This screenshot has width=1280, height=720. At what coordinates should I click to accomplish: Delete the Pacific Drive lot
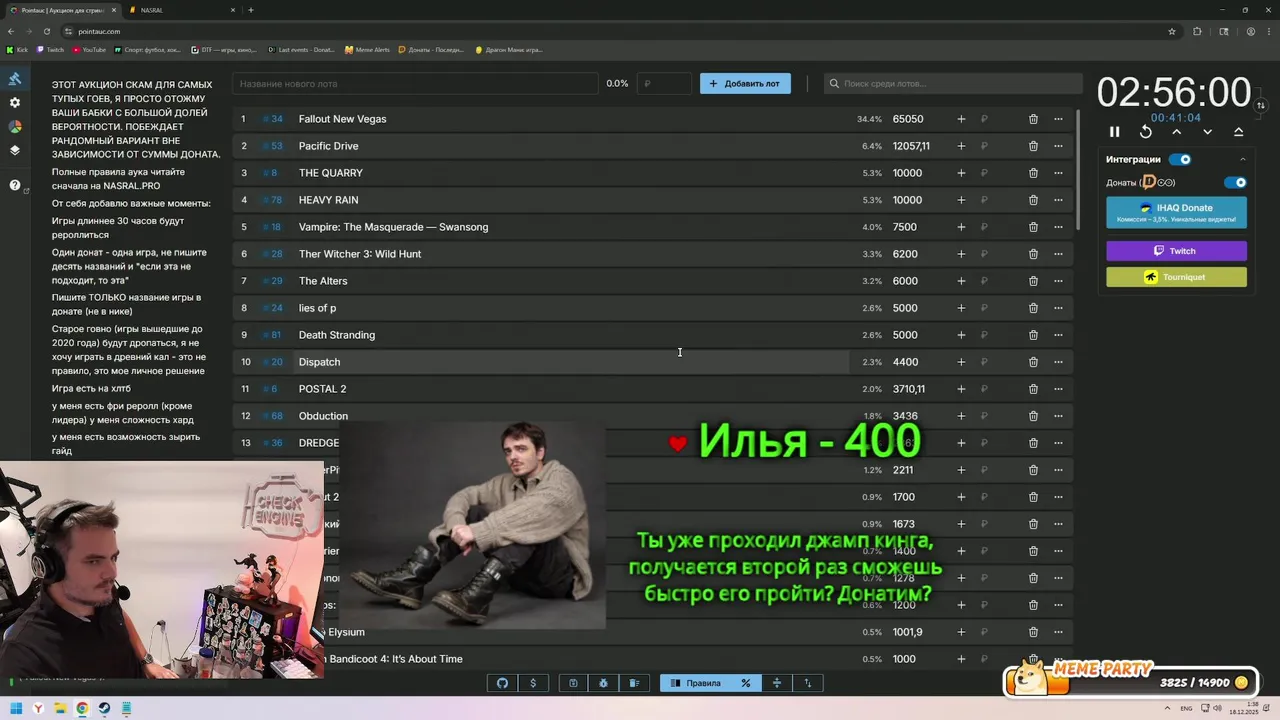[1033, 146]
